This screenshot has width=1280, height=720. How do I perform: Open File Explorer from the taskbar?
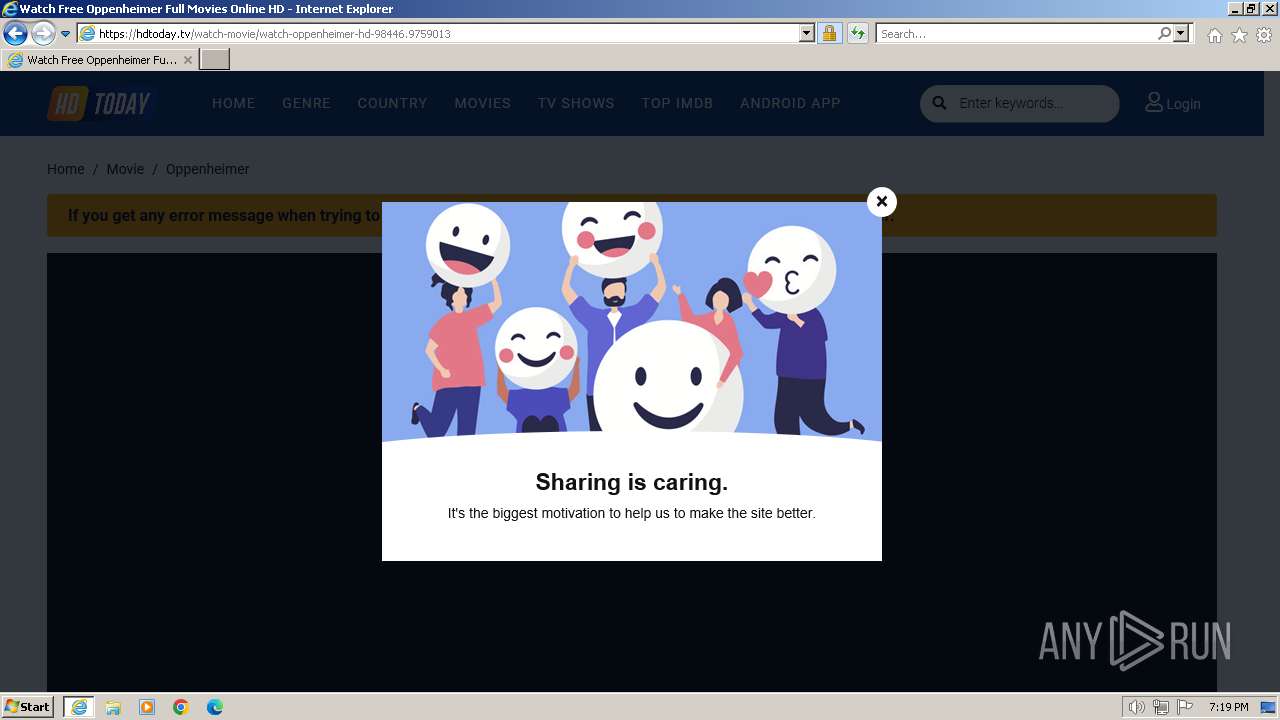pos(113,707)
